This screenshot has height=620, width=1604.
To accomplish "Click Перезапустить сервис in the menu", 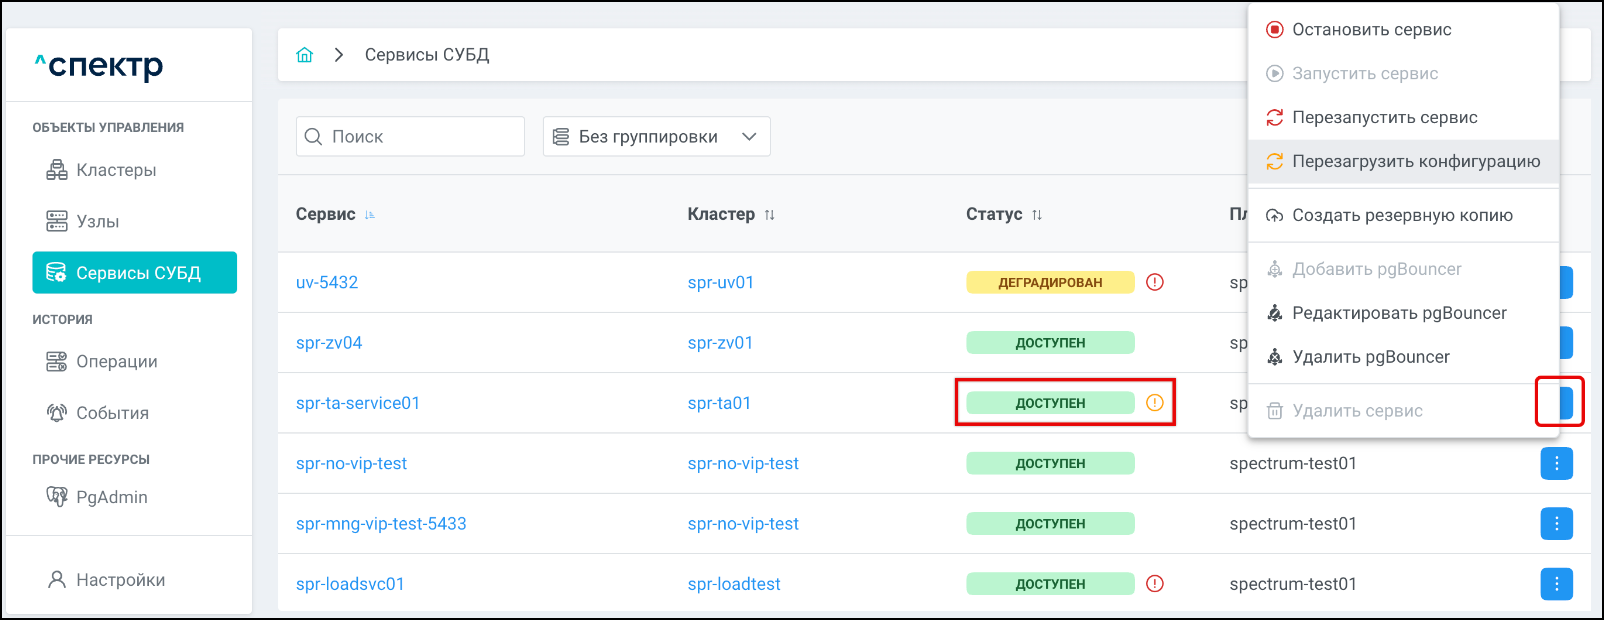I will (1384, 118).
